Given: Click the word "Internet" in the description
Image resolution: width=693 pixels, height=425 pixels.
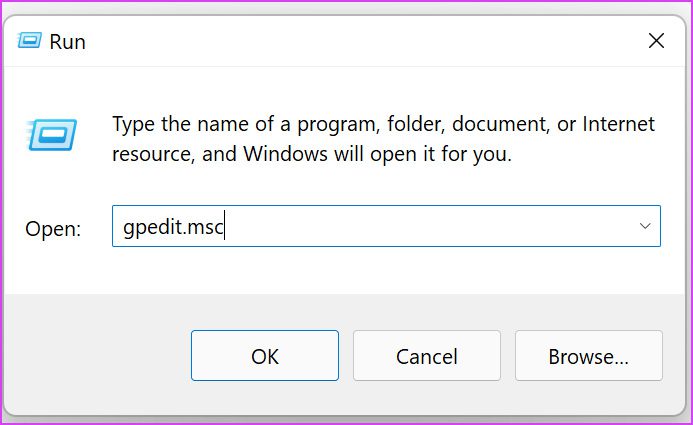Looking at the screenshot, I should (618, 124).
